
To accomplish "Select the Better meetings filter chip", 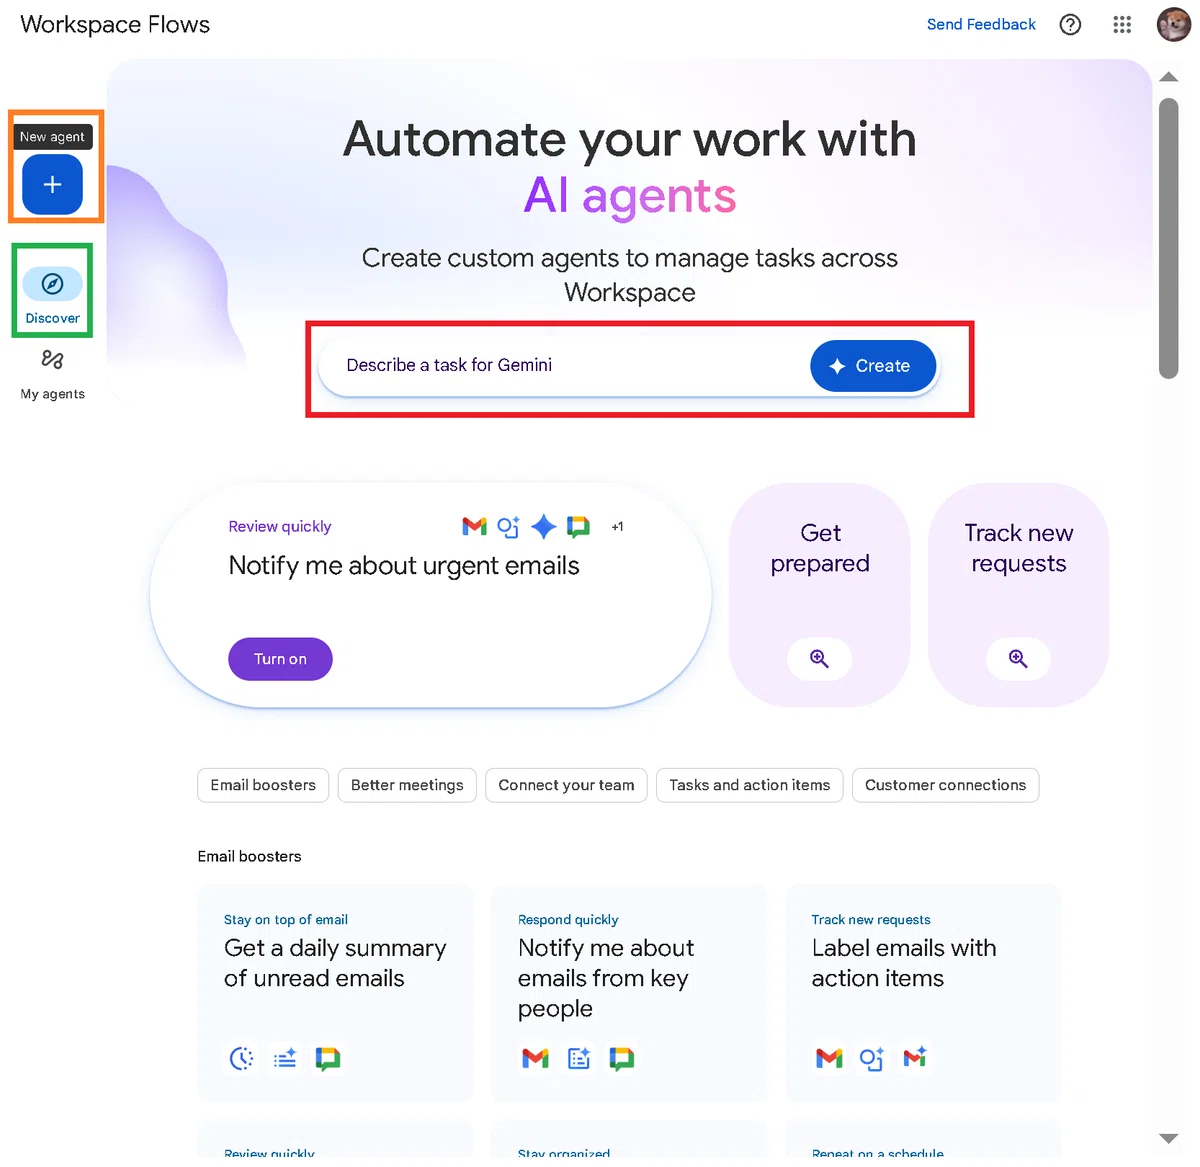I will (407, 785).
